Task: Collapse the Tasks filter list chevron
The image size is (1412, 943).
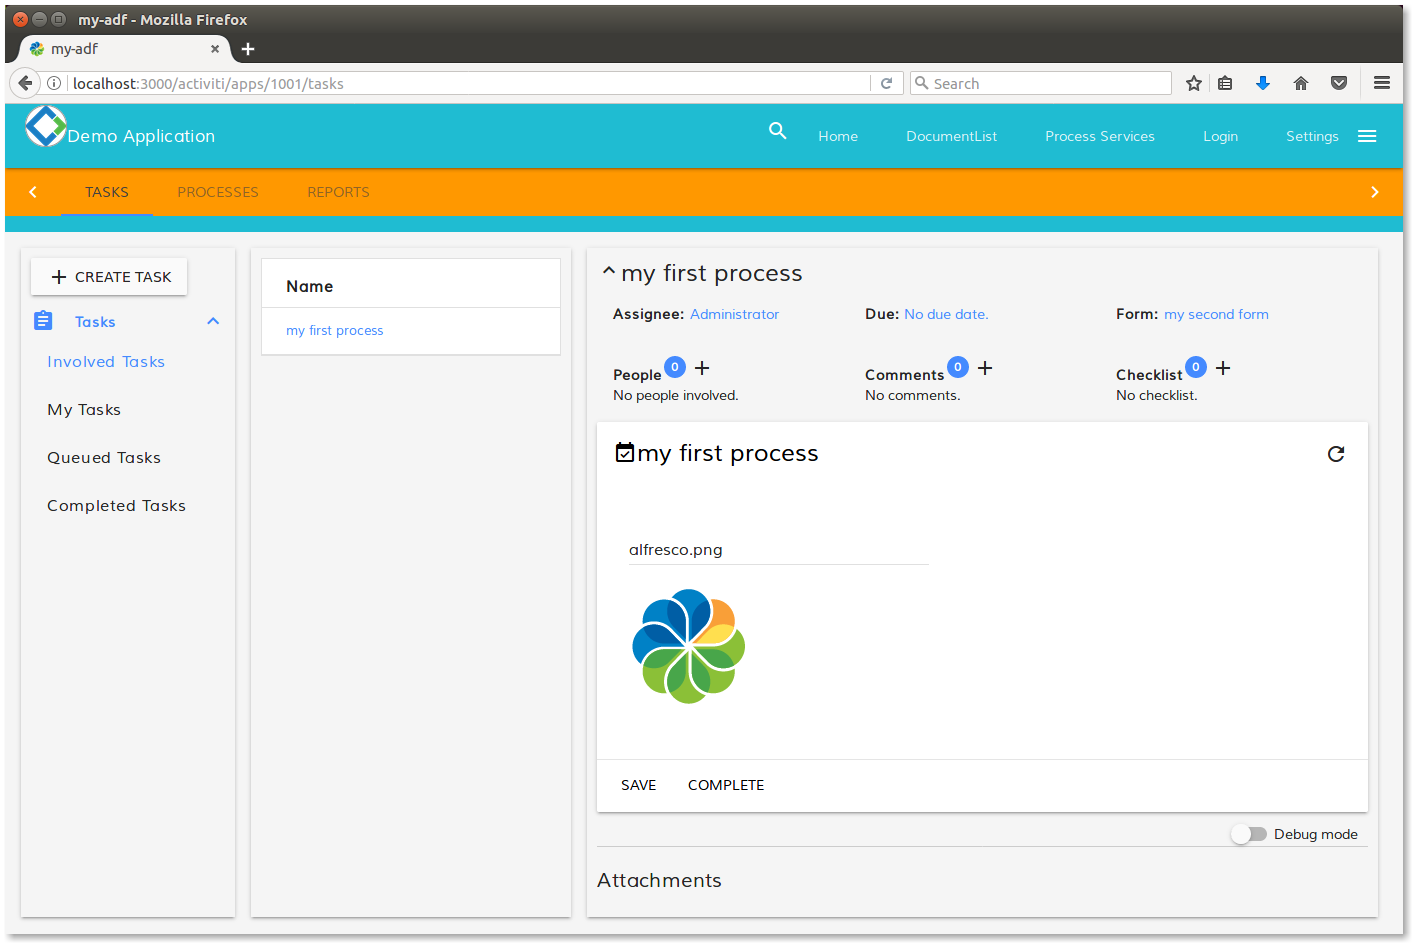Action: point(213,321)
